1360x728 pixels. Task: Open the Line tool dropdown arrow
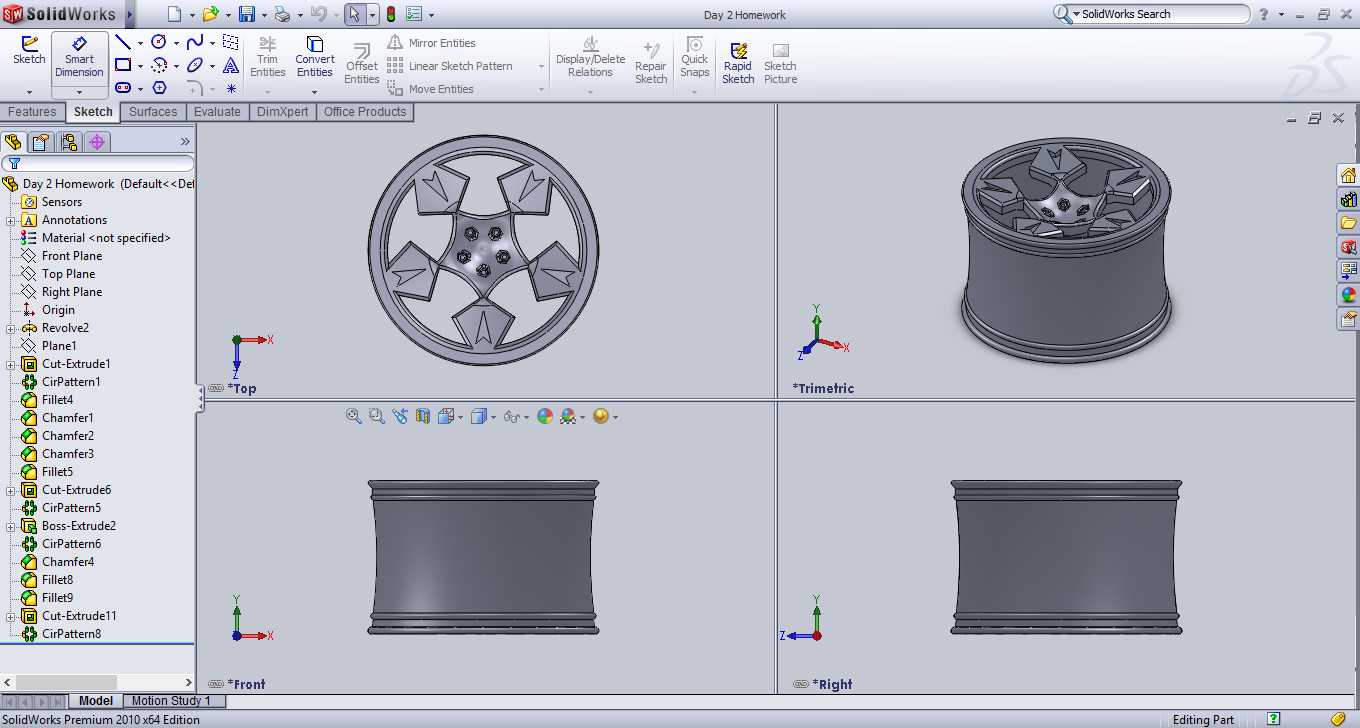(140, 43)
